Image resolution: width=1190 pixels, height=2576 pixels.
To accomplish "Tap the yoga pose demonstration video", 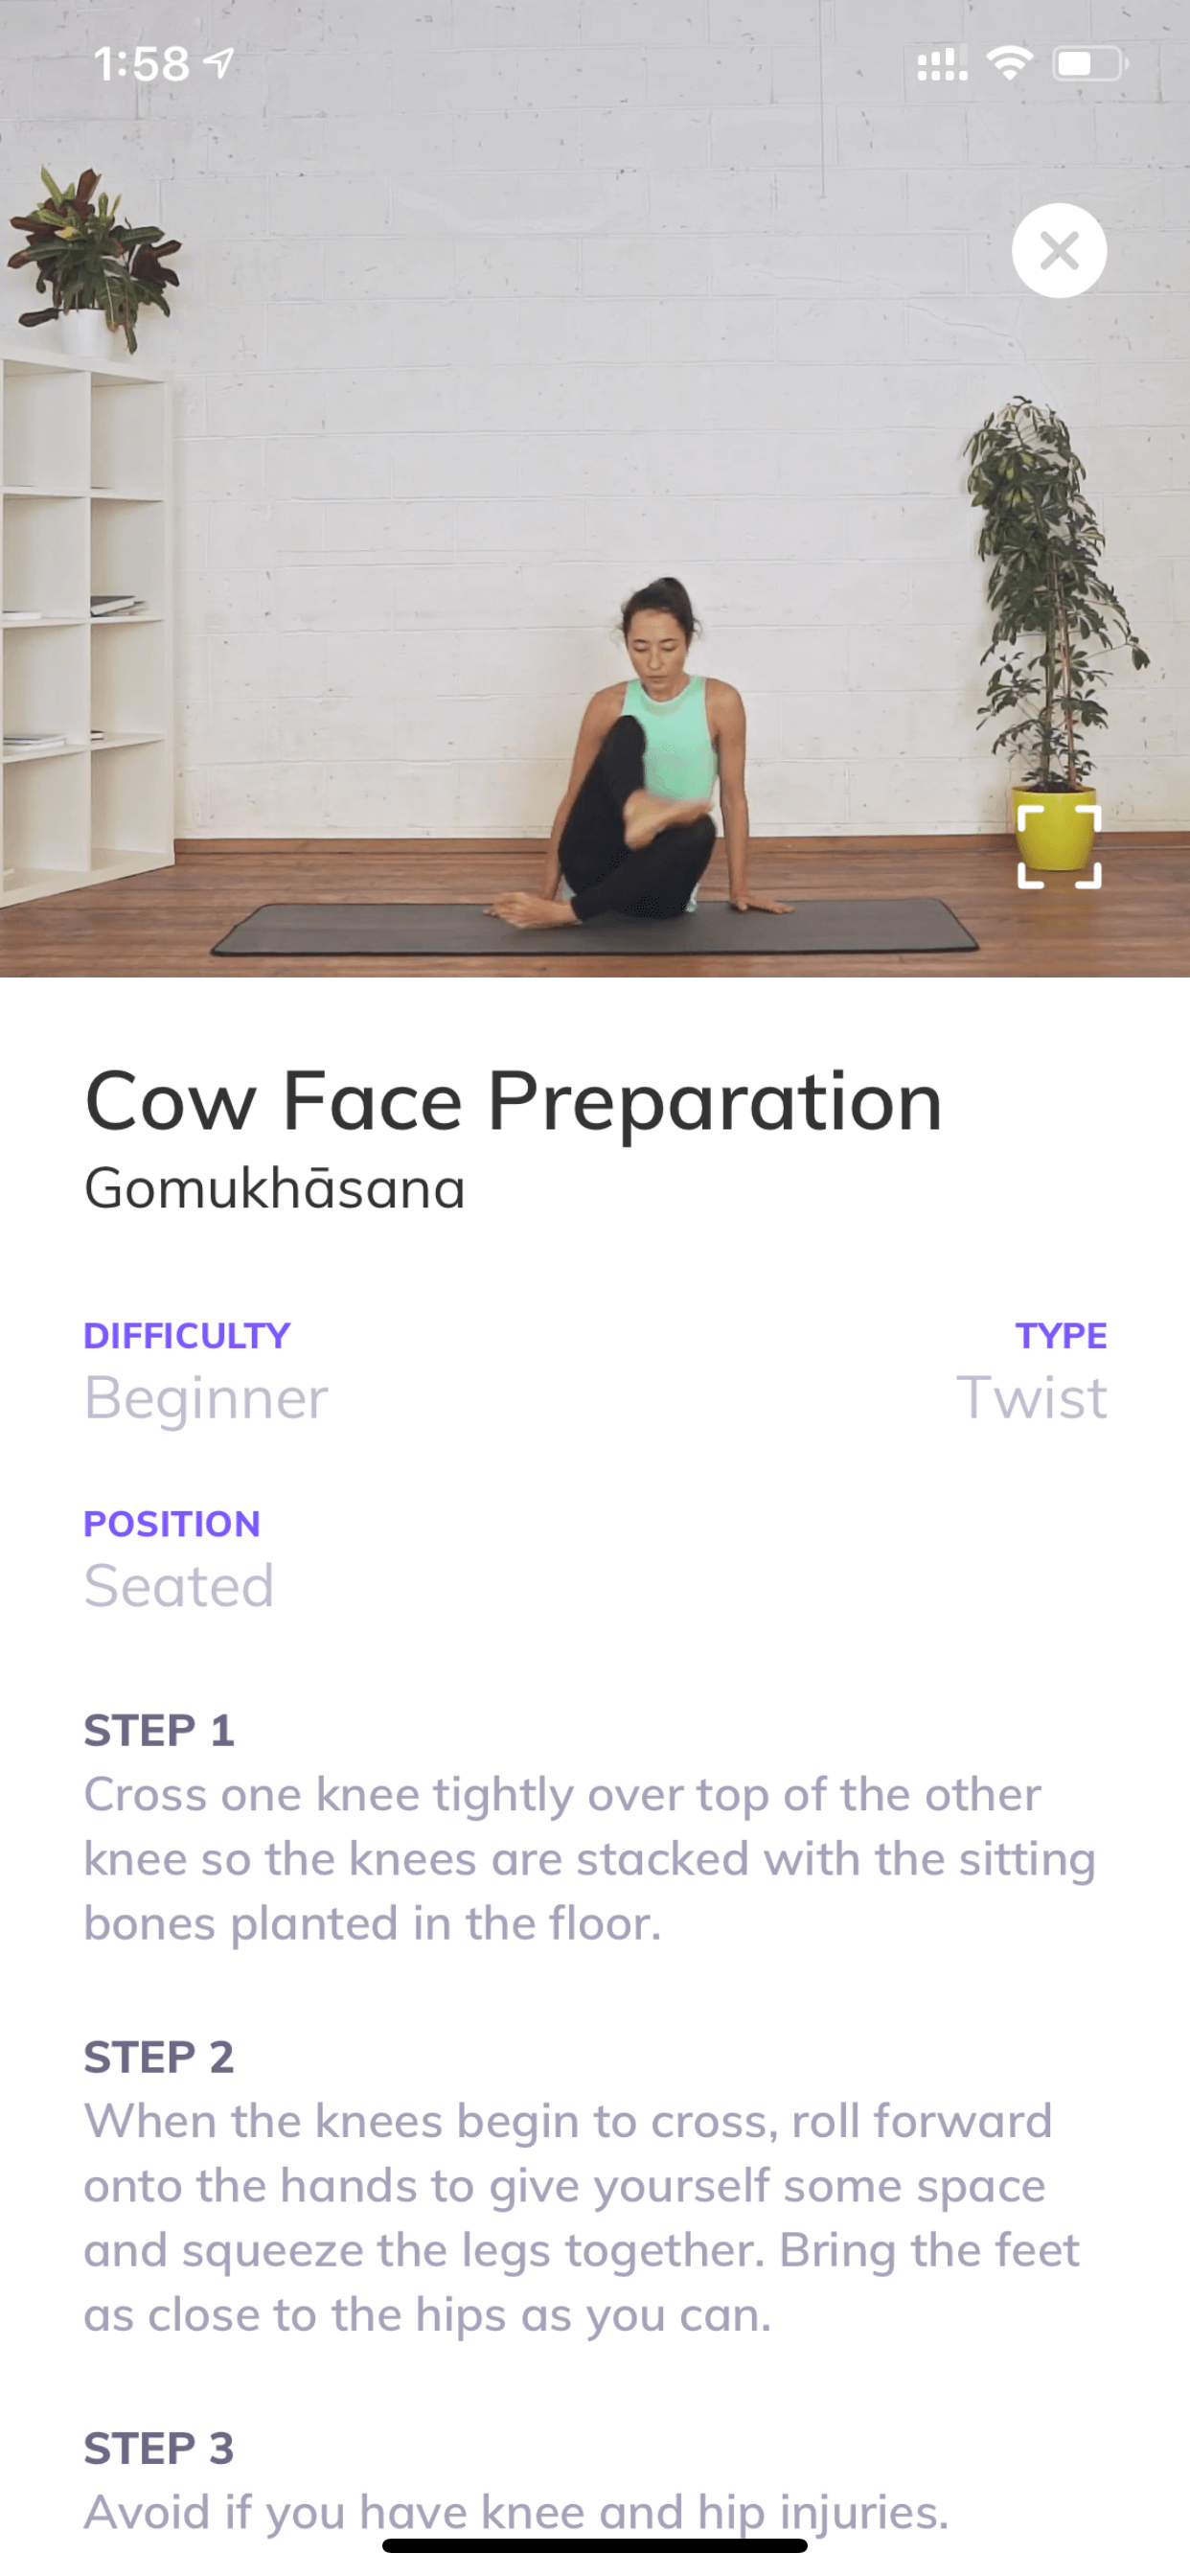I will pyautogui.click(x=595, y=488).
